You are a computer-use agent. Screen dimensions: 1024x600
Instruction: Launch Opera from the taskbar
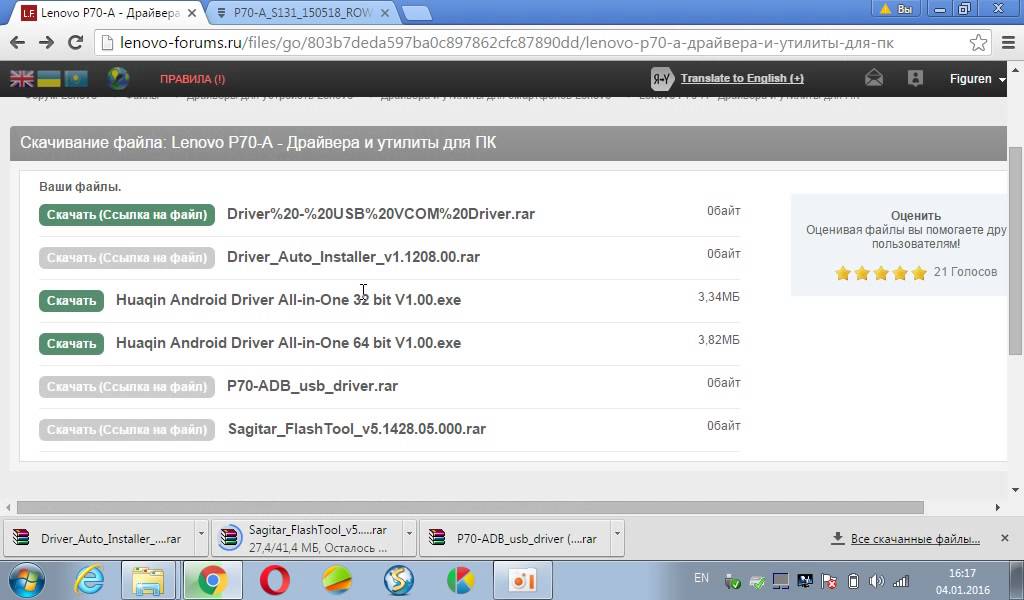[274, 580]
